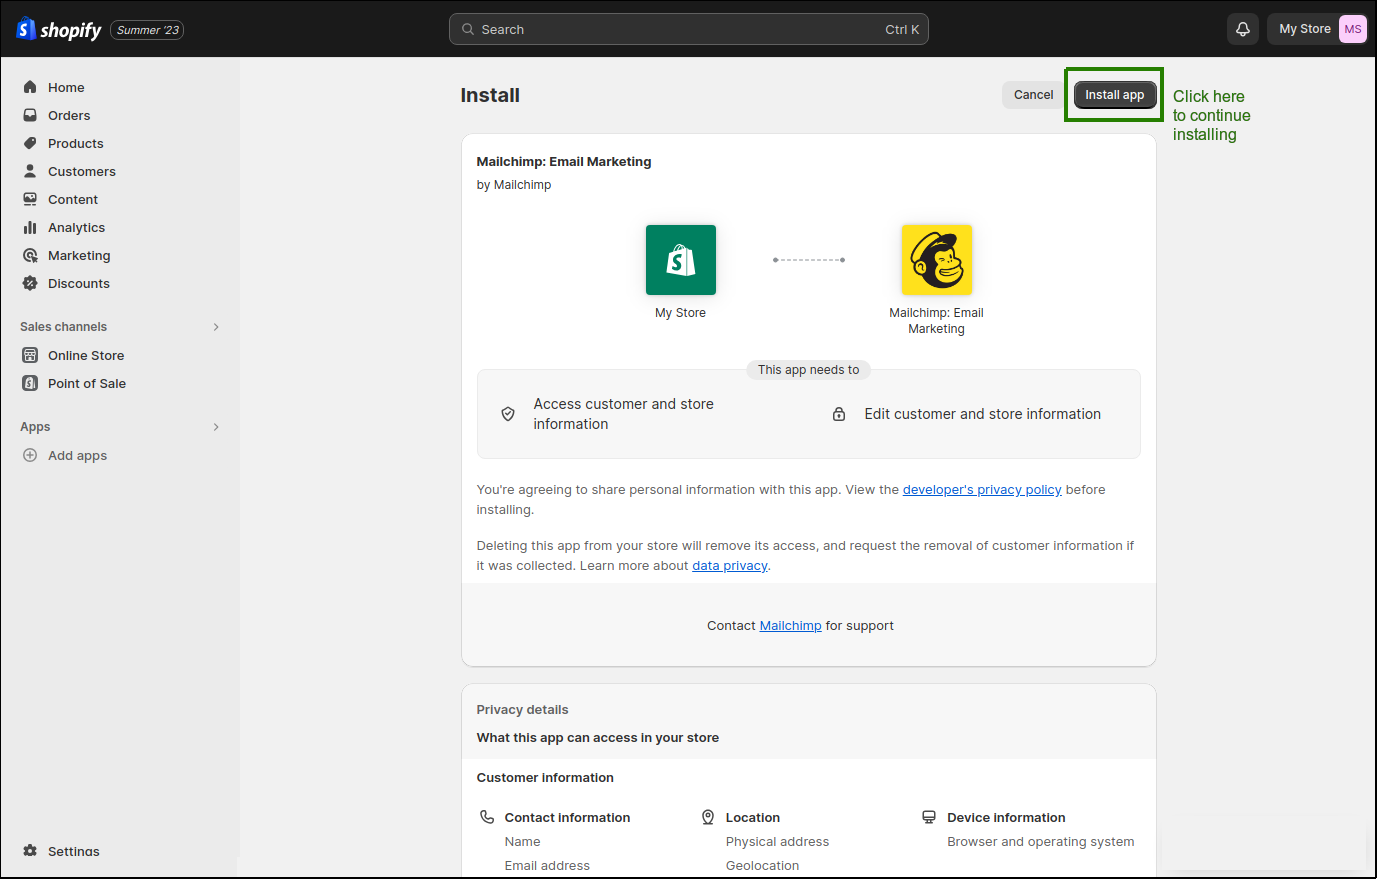The height and width of the screenshot is (879, 1377).
Task: Click the lock icon beside Edit customer information
Action: [839, 414]
